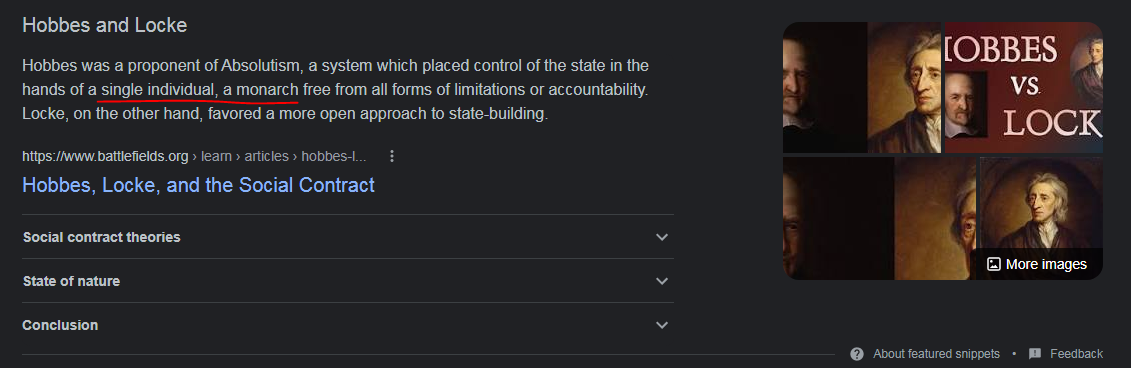Expand the State of nature chevron
Screen dimensions: 1131x368
click(x=661, y=281)
